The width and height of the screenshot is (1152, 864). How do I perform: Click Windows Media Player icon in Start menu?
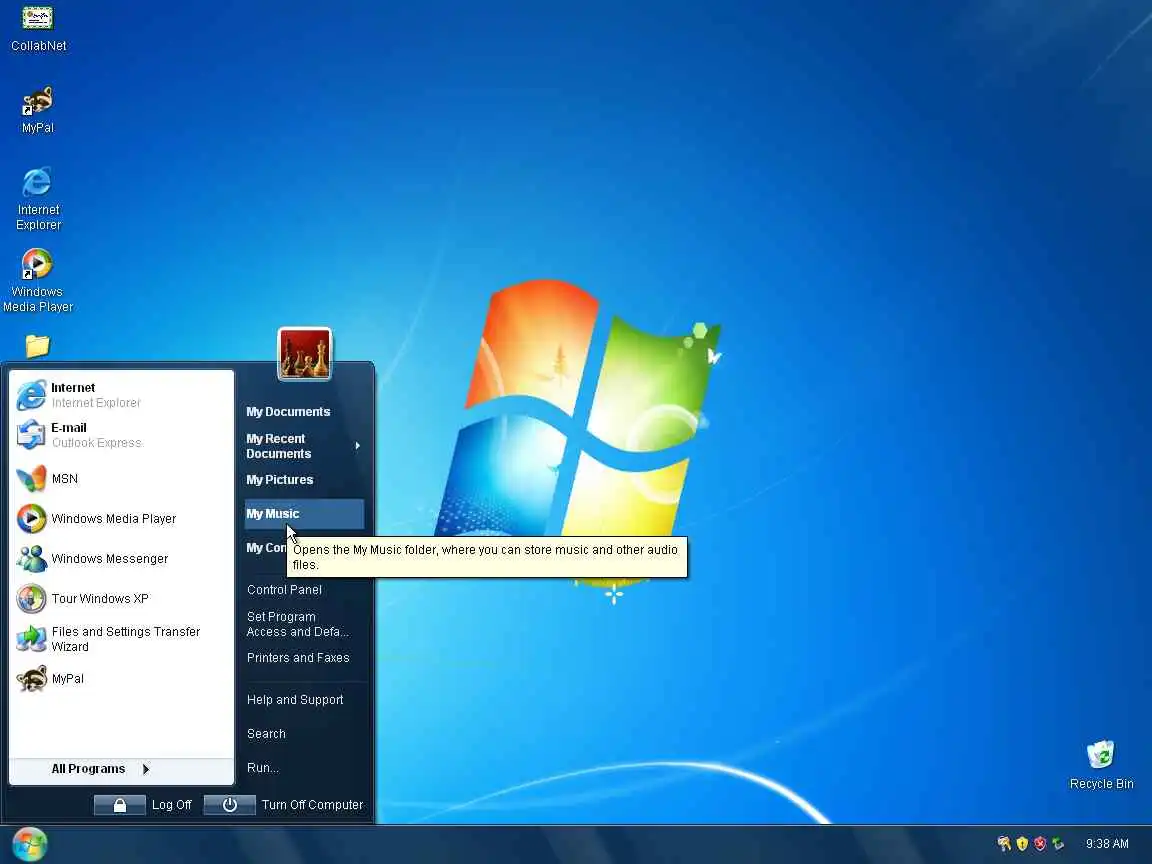tap(31, 519)
